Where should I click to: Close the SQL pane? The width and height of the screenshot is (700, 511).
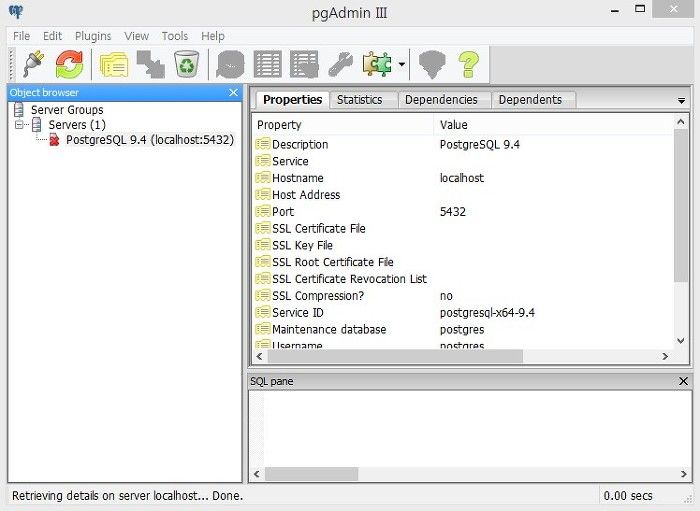[x=683, y=381]
